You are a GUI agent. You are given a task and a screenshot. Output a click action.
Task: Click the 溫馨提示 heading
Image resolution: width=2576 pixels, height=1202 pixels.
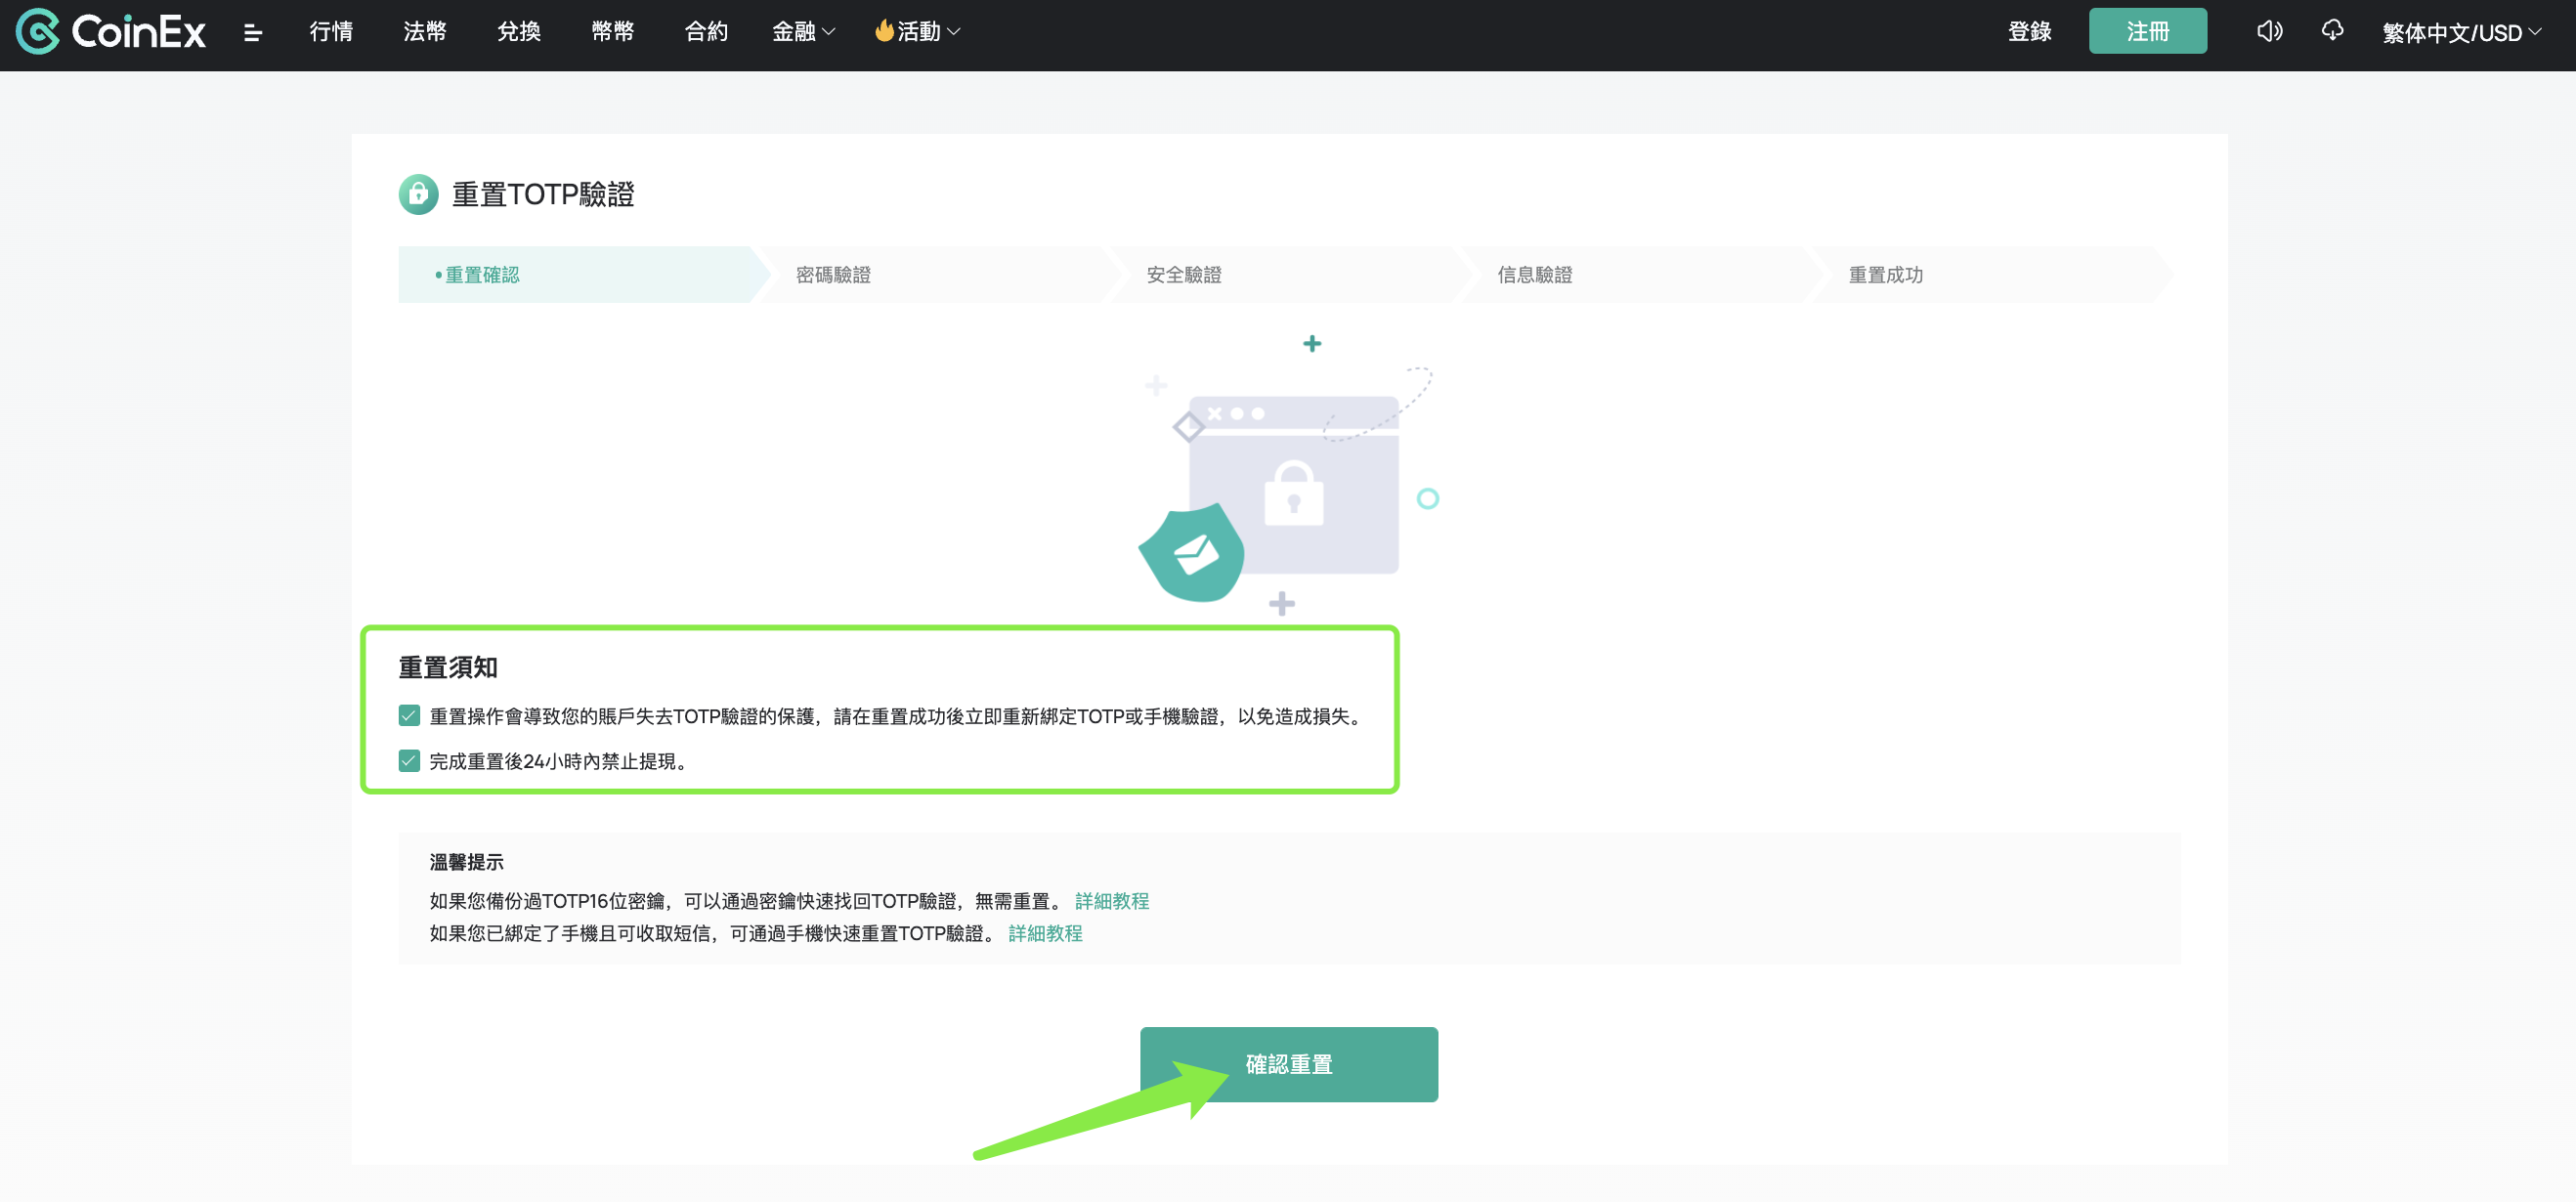click(x=466, y=862)
